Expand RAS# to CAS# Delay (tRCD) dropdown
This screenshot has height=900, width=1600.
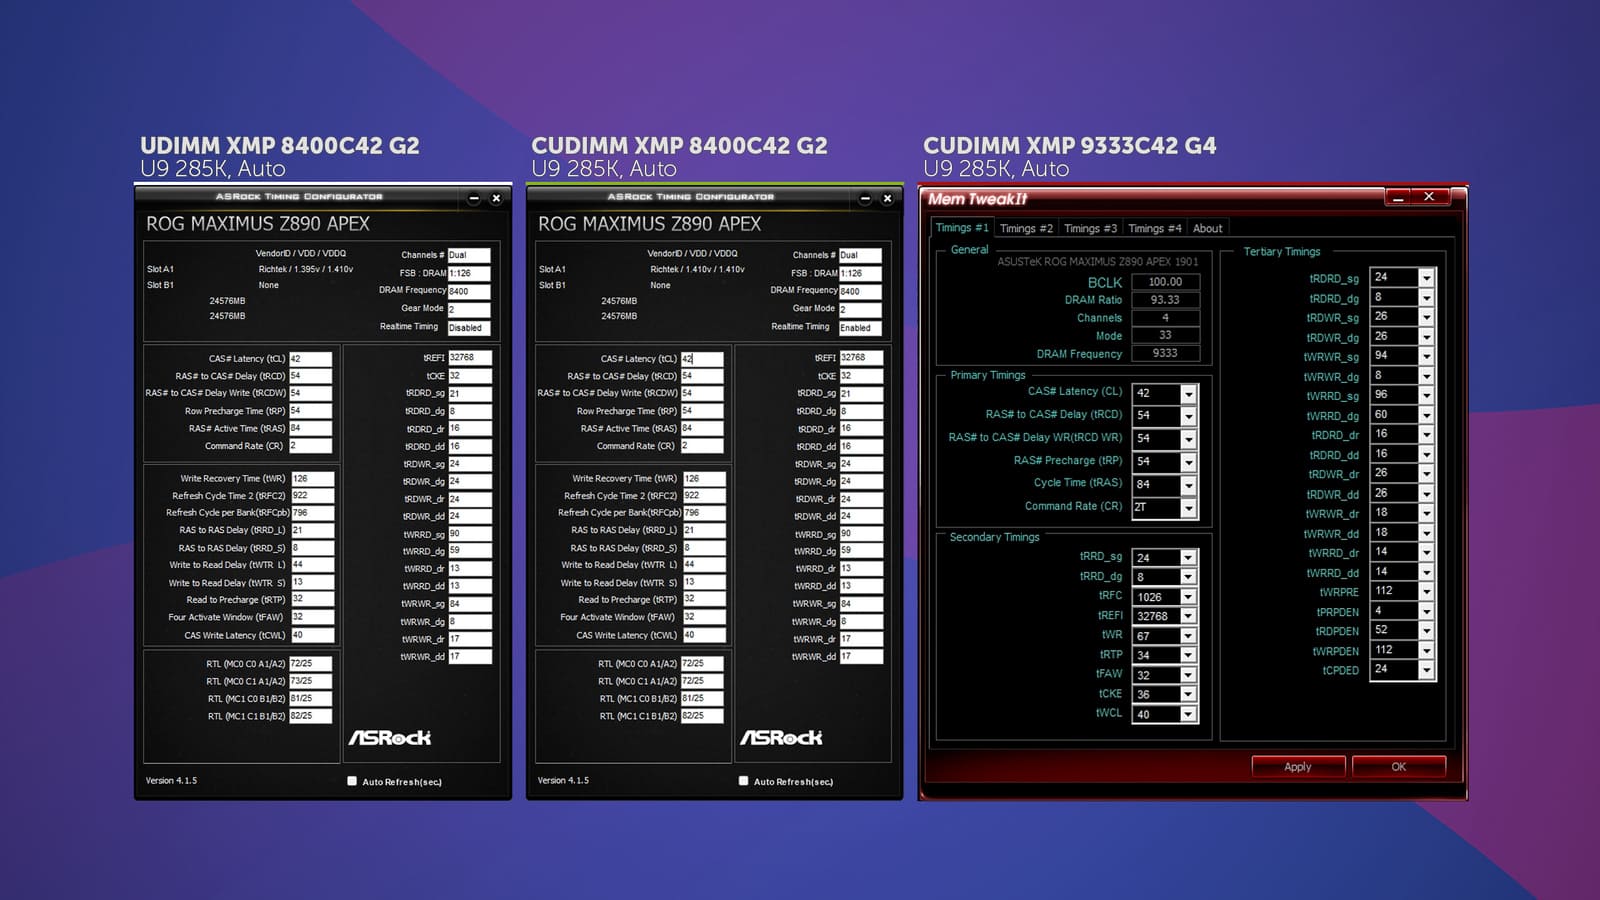1188,416
